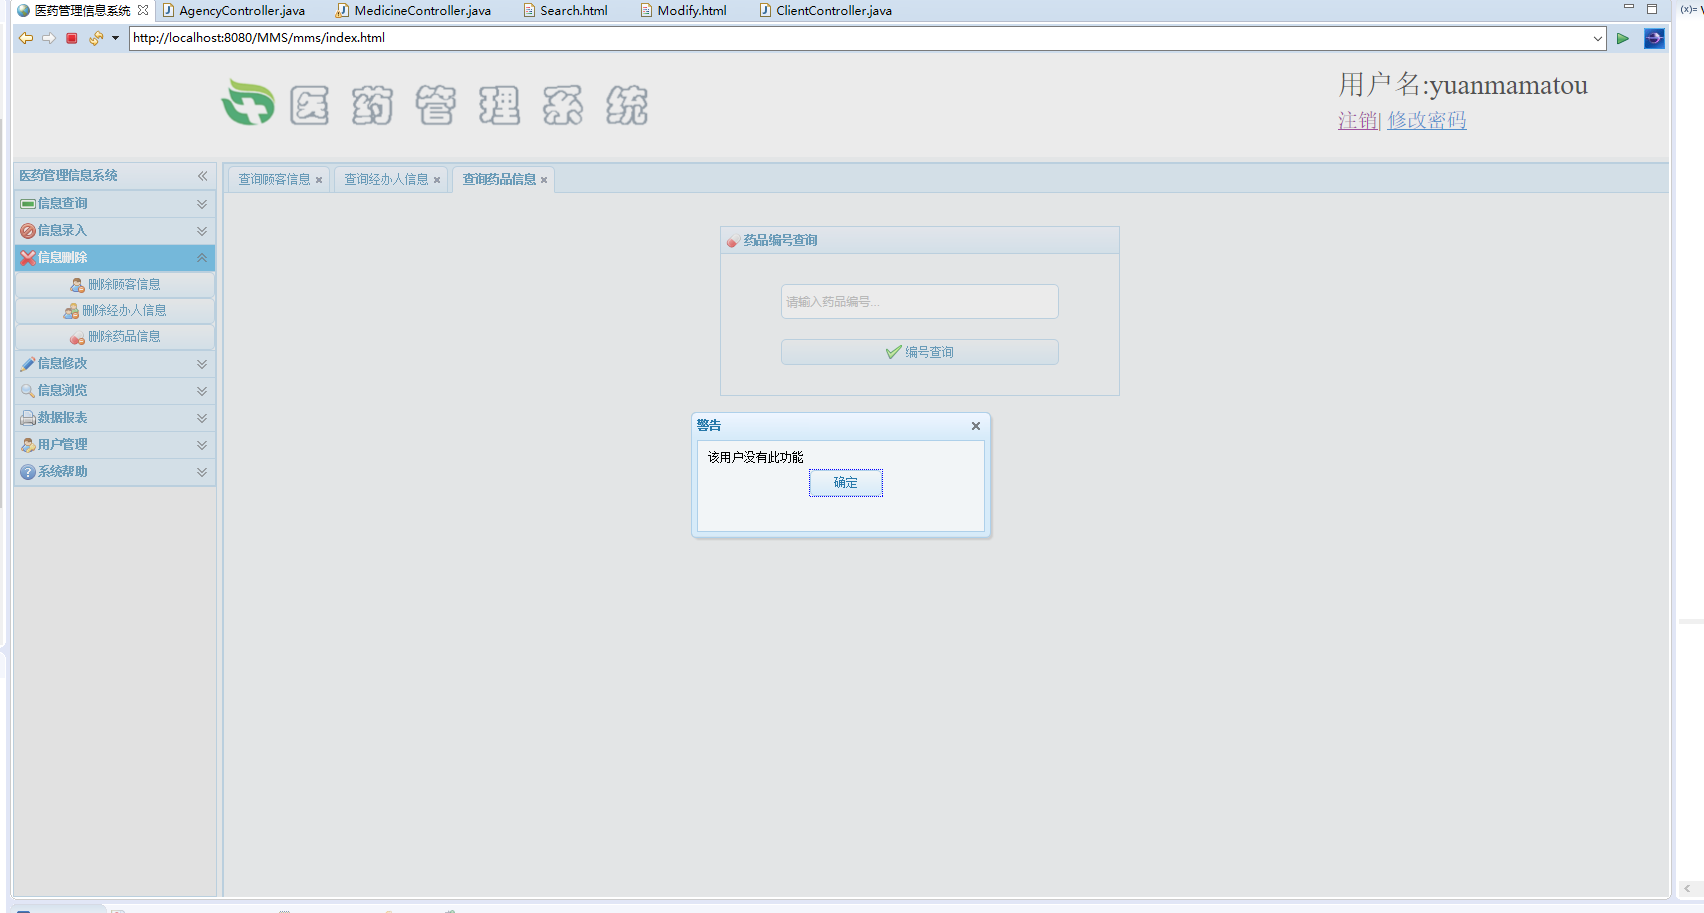Click the 药品编号查询 panel title
The height and width of the screenshot is (913, 1704).
780,241
